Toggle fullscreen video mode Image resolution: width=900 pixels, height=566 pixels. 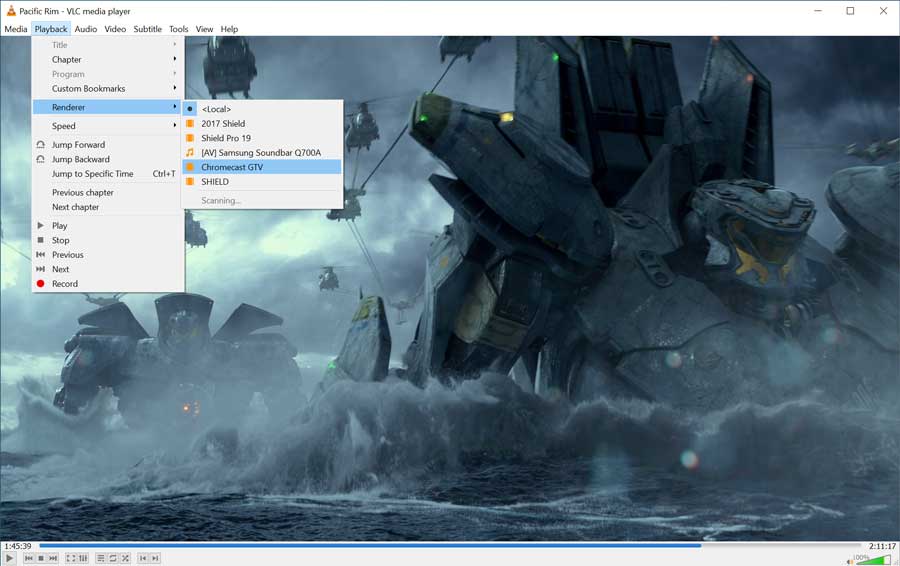tap(71, 558)
